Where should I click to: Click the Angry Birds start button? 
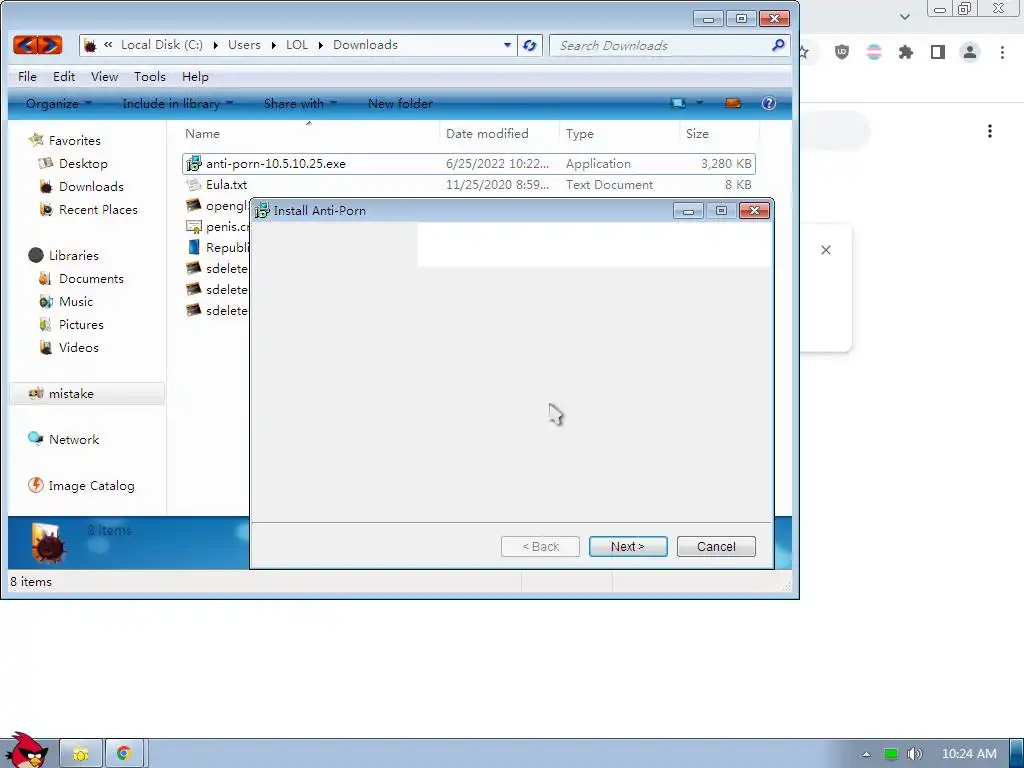[x=25, y=750]
